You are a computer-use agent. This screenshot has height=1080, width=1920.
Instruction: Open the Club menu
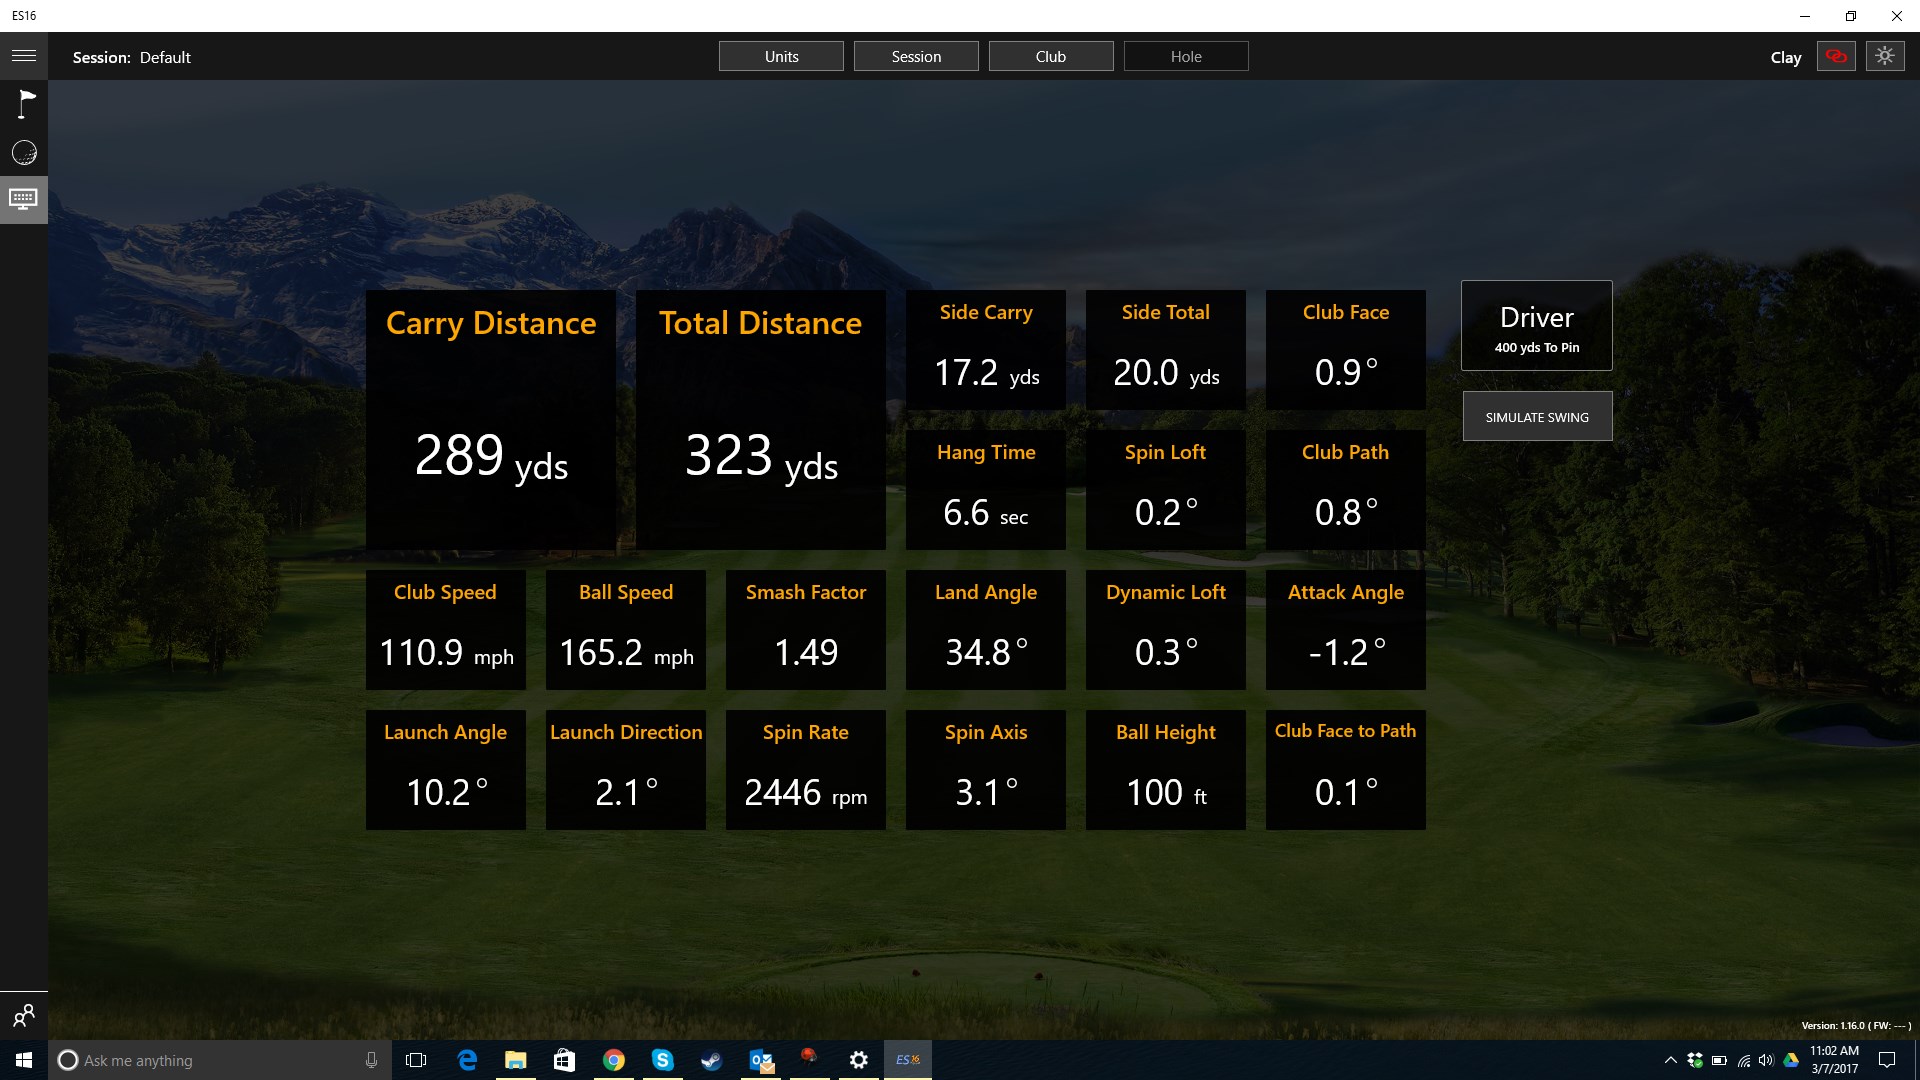click(x=1051, y=56)
